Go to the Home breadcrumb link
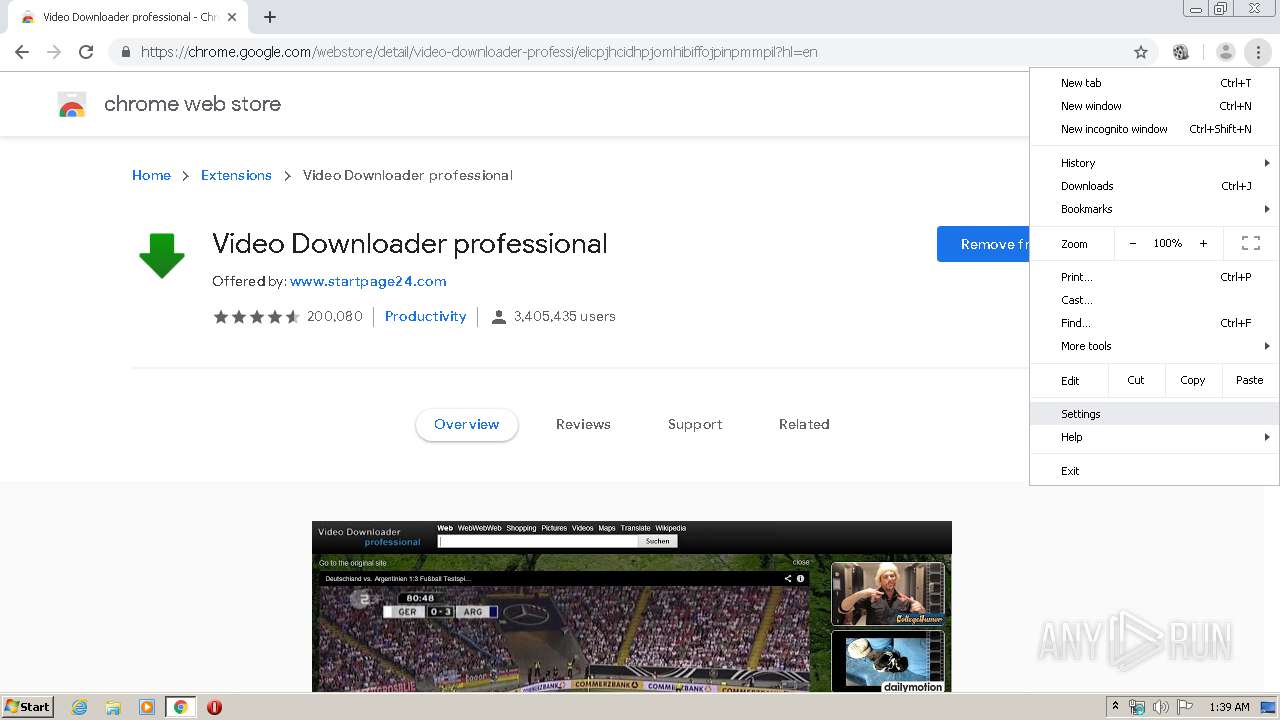The width and height of the screenshot is (1280, 720). pyautogui.click(x=151, y=175)
